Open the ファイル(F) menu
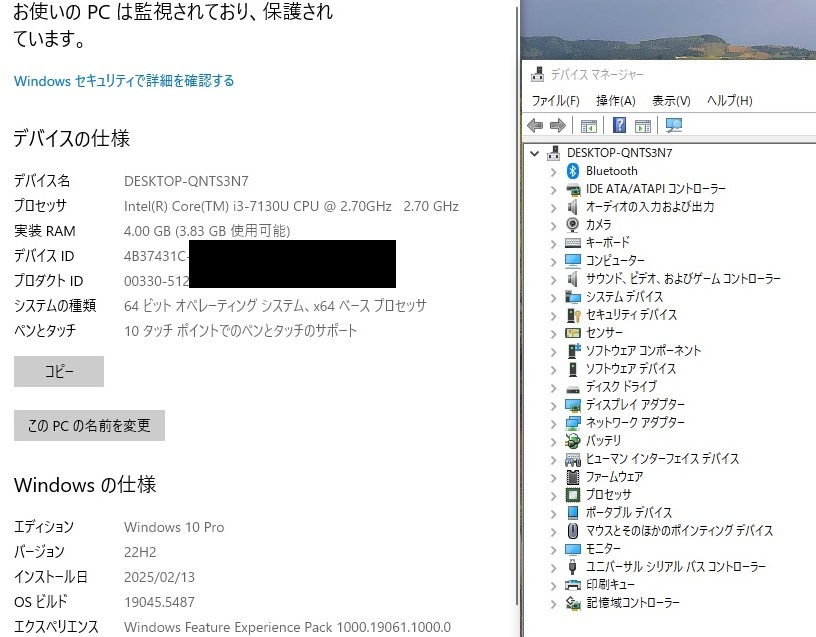Image resolution: width=816 pixels, height=637 pixels. (x=555, y=100)
